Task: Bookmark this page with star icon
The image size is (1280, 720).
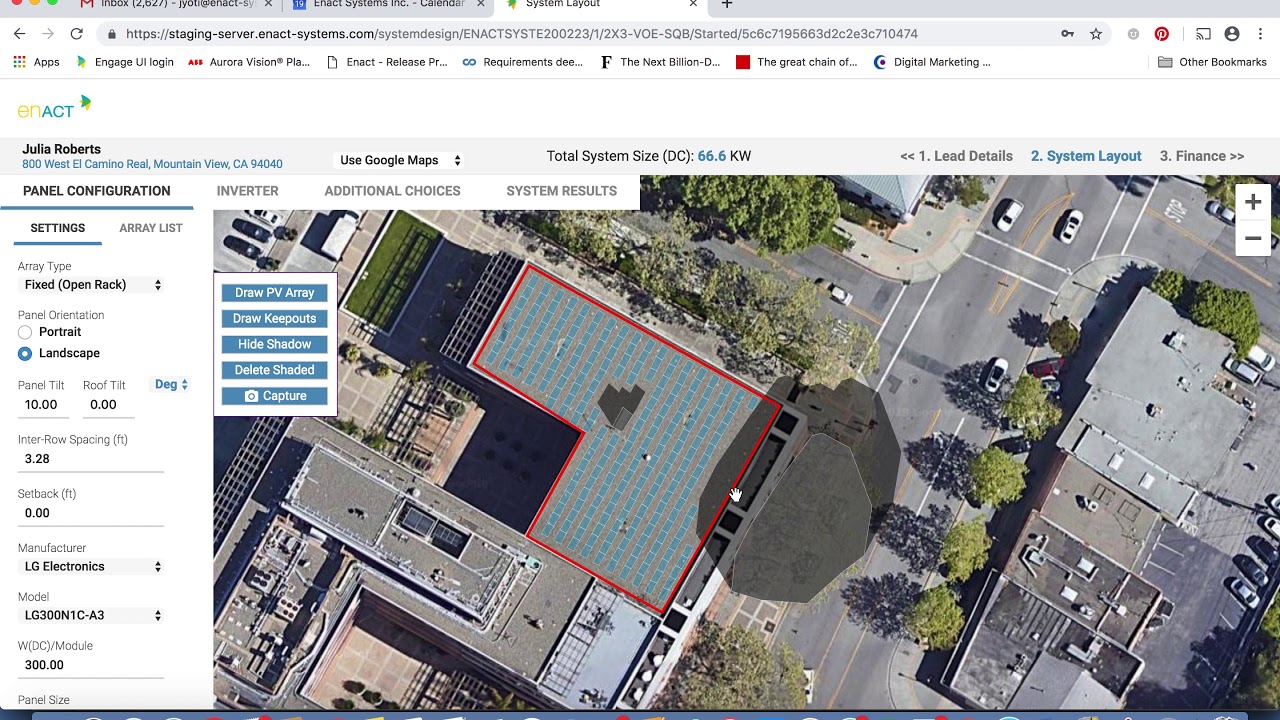Action: tap(1096, 34)
